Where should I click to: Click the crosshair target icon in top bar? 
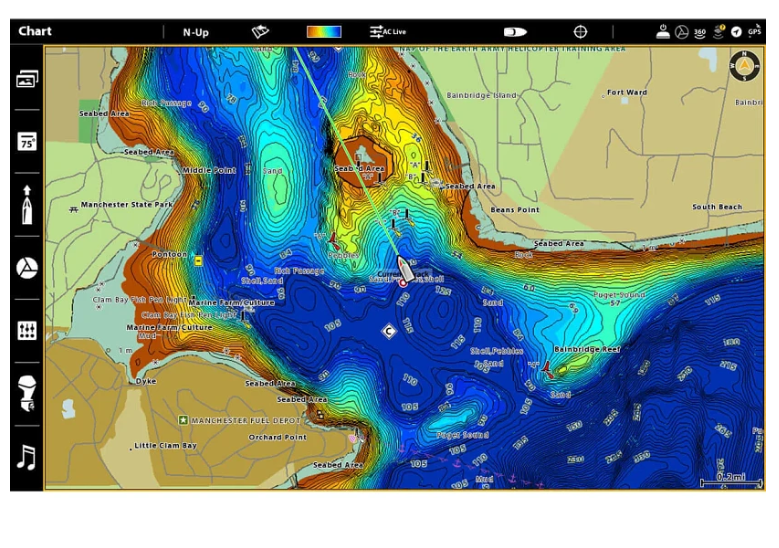point(580,32)
